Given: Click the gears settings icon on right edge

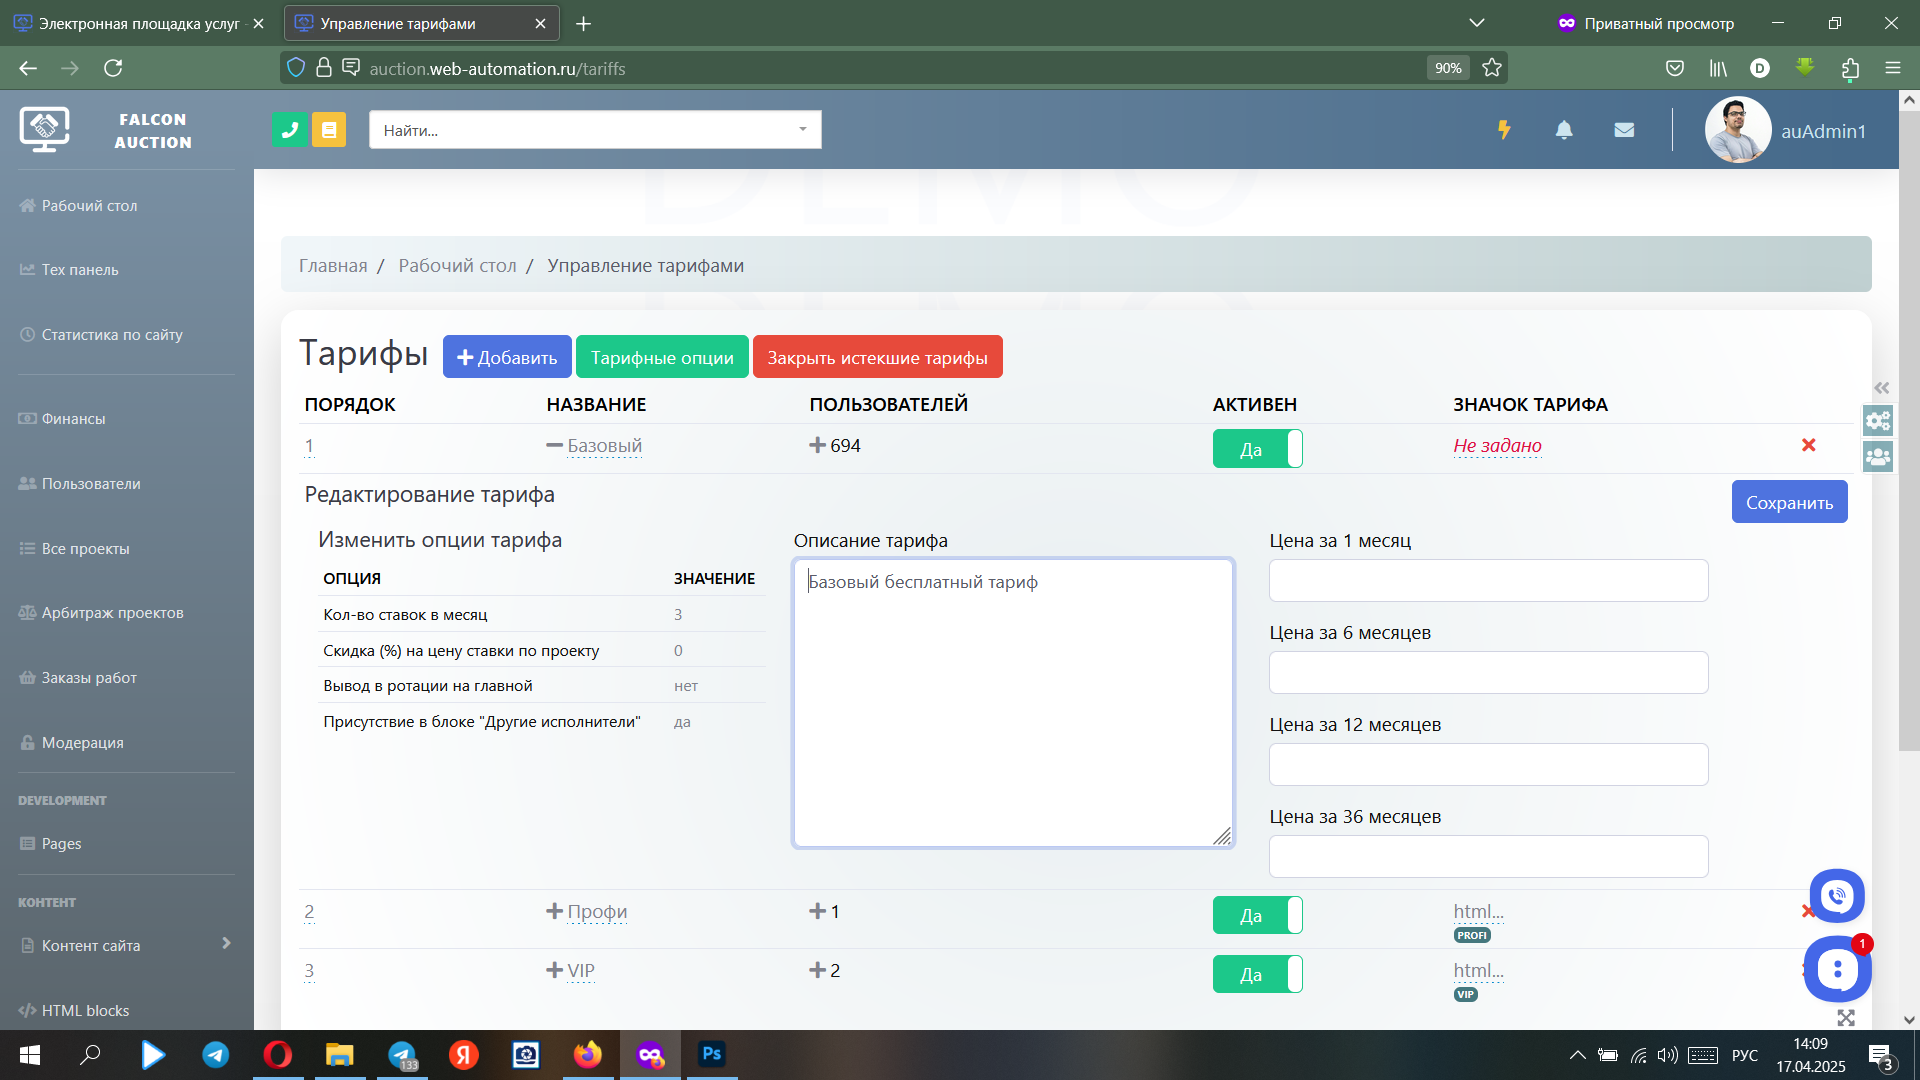Looking at the screenshot, I should (1878, 421).
